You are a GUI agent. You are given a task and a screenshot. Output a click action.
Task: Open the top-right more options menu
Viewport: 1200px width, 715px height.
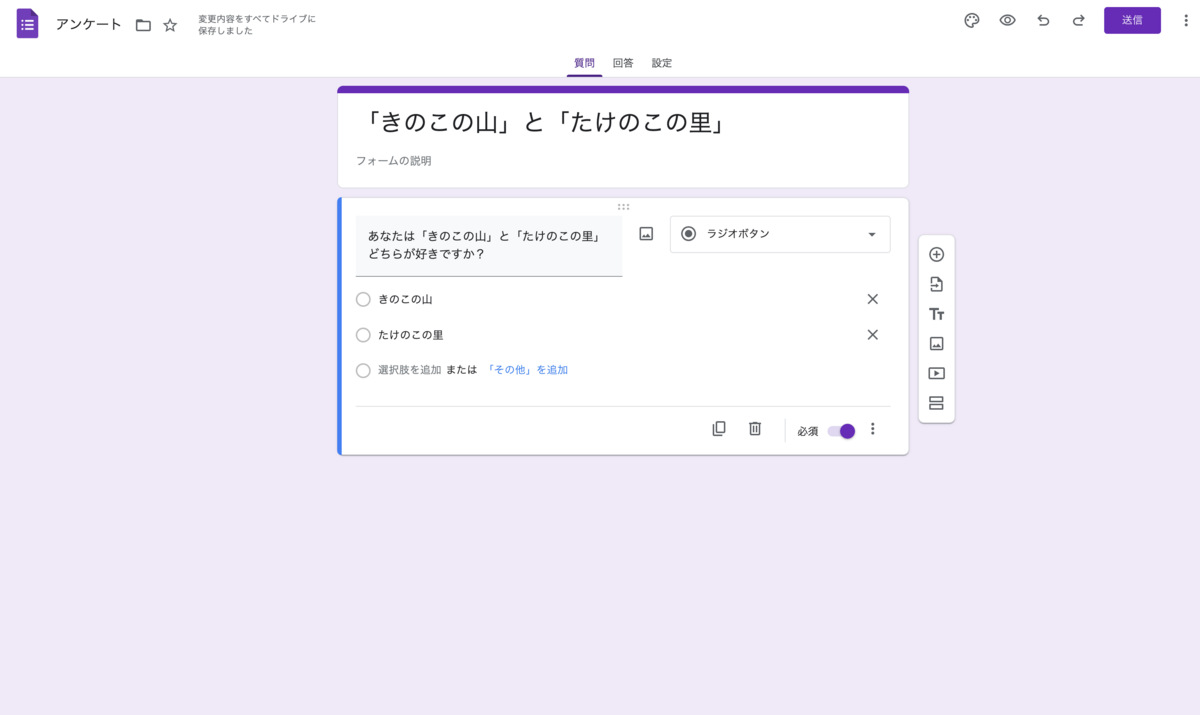[1186, 21]
